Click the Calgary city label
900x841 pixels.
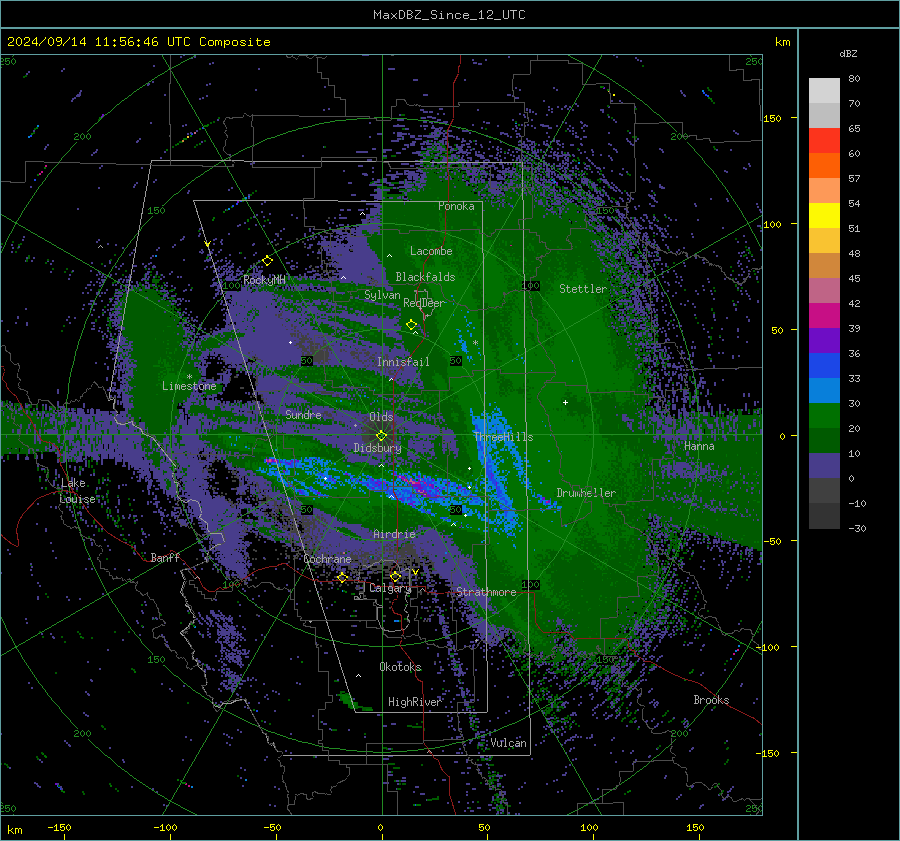coord(390,588)
